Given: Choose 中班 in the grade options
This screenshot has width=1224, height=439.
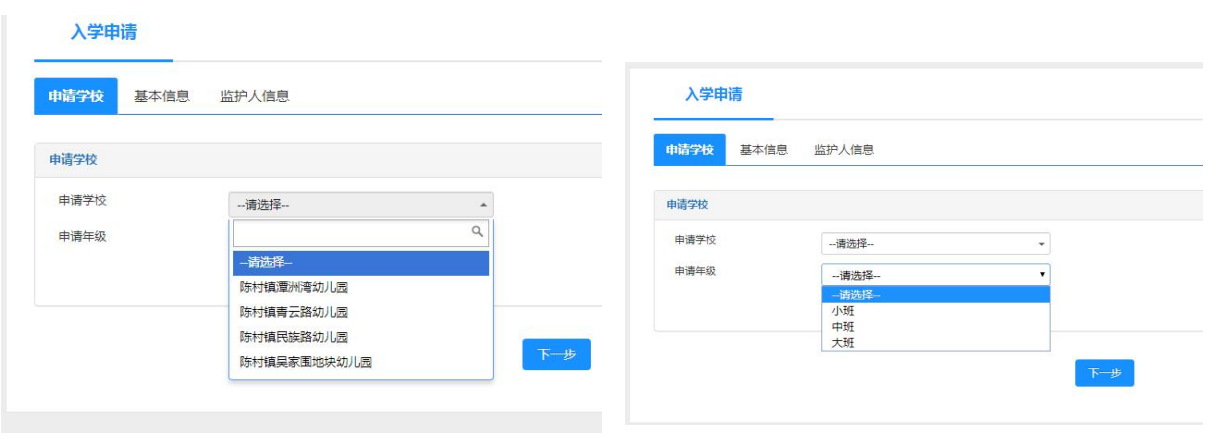Looking at the screenshot, I should click(843, 327).
